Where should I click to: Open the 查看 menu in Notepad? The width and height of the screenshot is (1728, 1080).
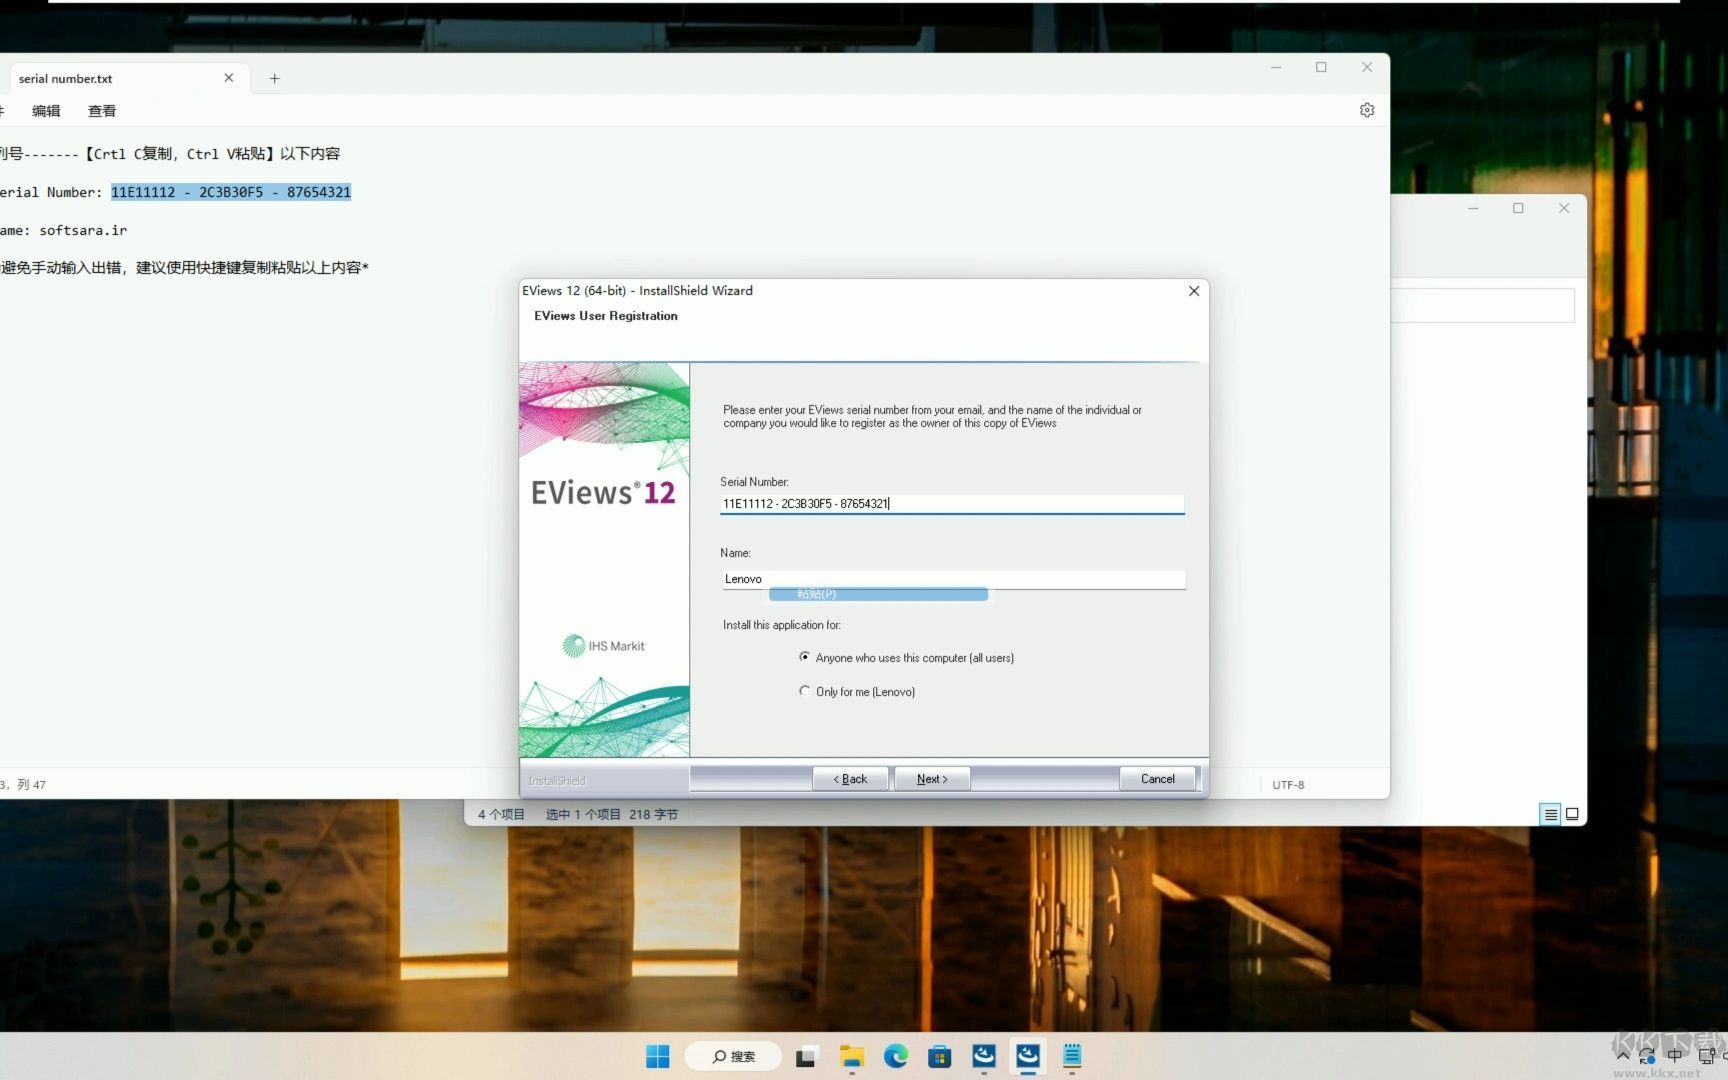click(102, 111)
